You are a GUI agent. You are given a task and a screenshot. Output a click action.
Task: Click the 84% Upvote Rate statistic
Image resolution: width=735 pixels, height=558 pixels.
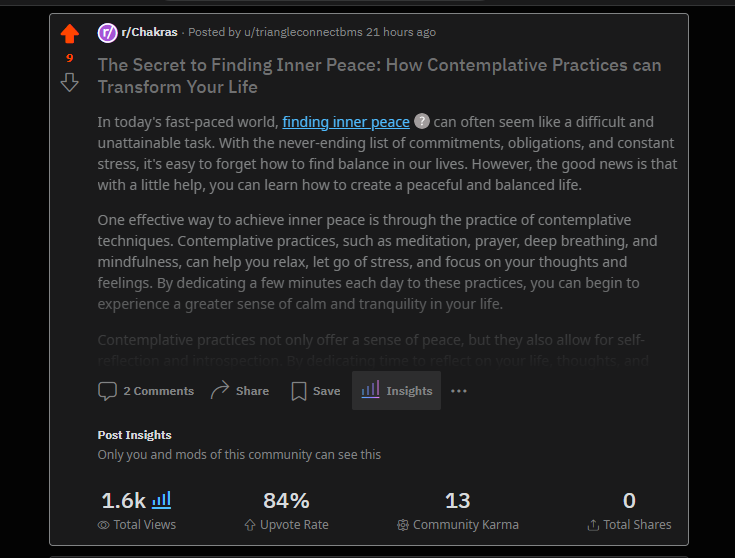[x=286, y=501]
